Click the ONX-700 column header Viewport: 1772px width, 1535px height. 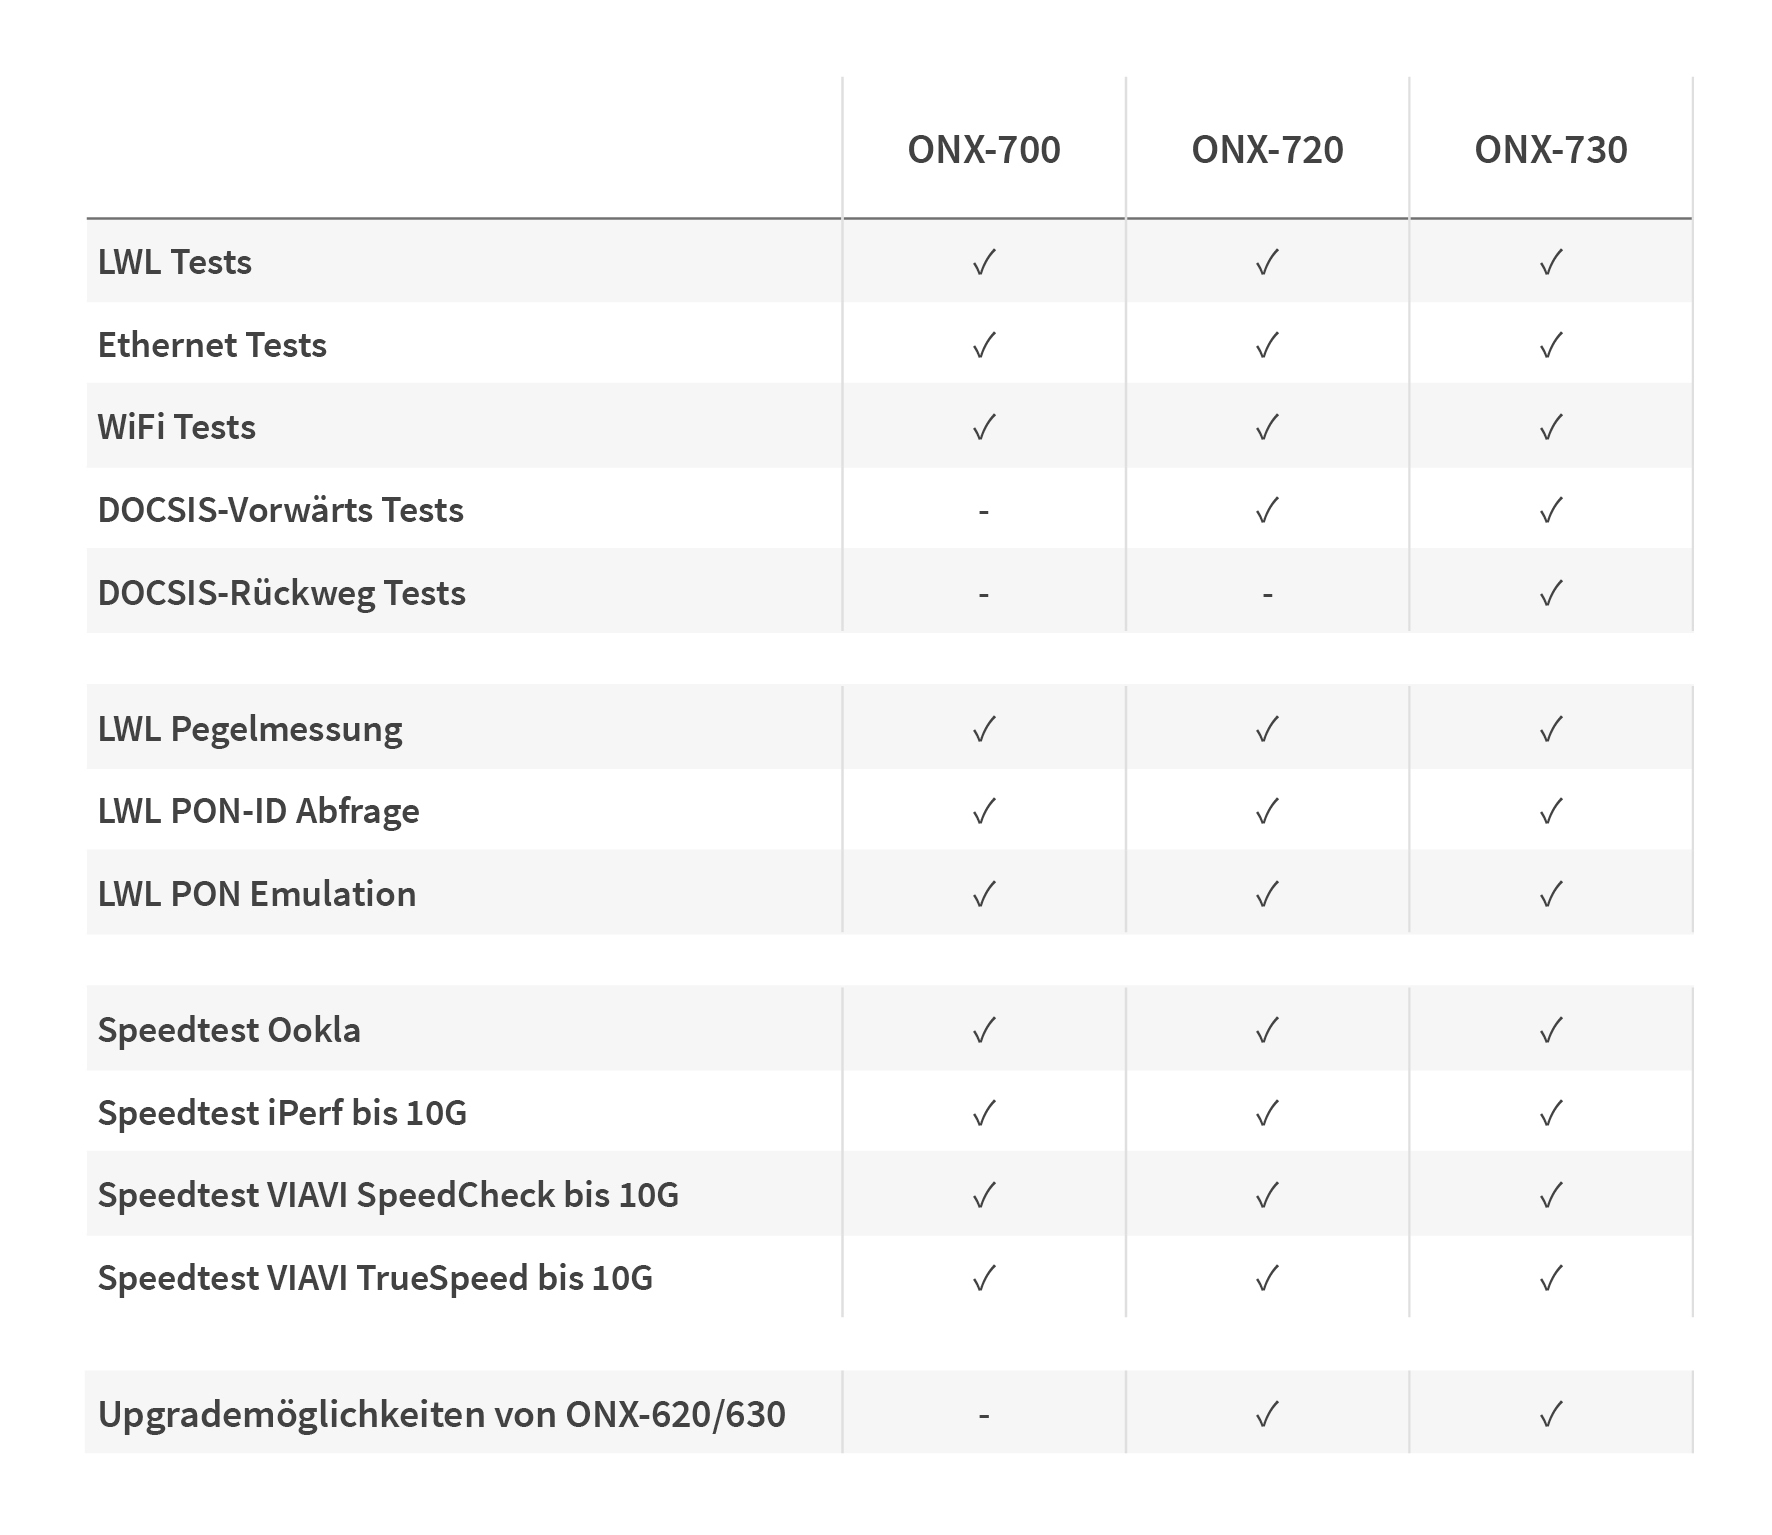point(984,150)
